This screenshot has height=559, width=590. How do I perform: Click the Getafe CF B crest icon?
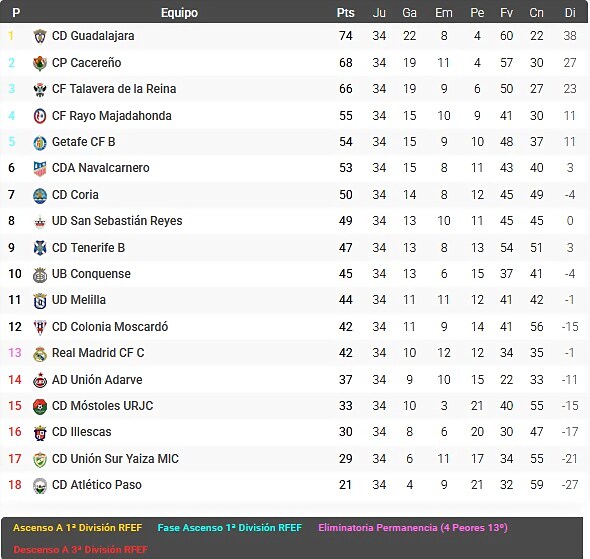40,142
